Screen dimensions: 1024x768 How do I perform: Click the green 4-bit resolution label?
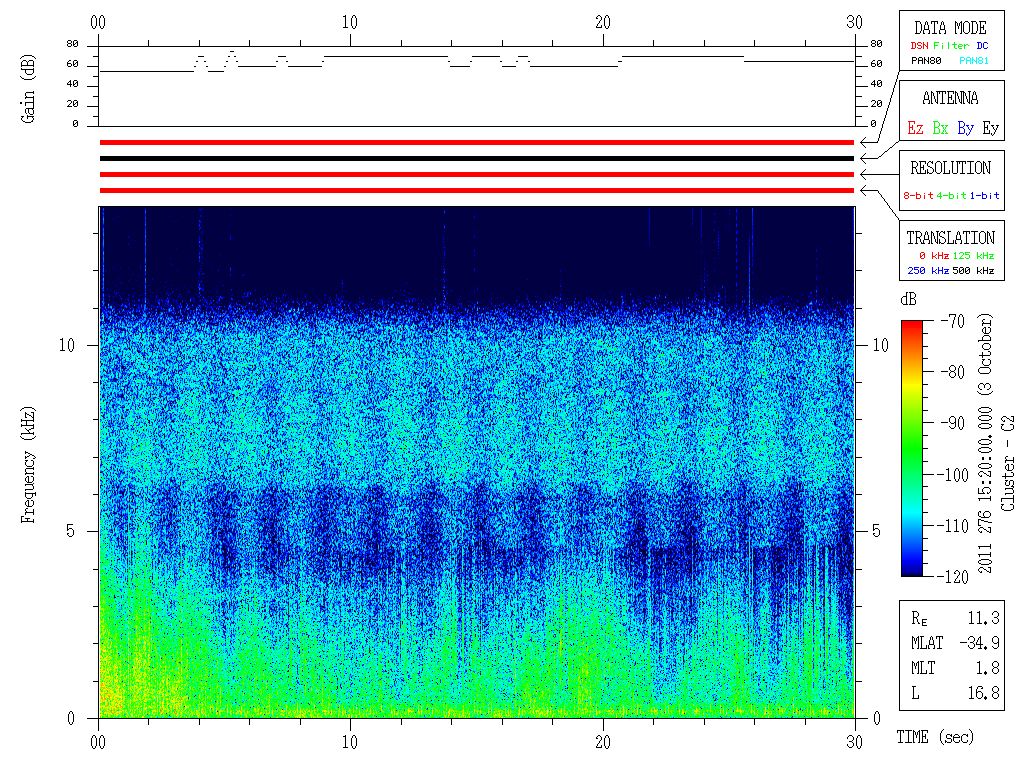pos(951,195)
